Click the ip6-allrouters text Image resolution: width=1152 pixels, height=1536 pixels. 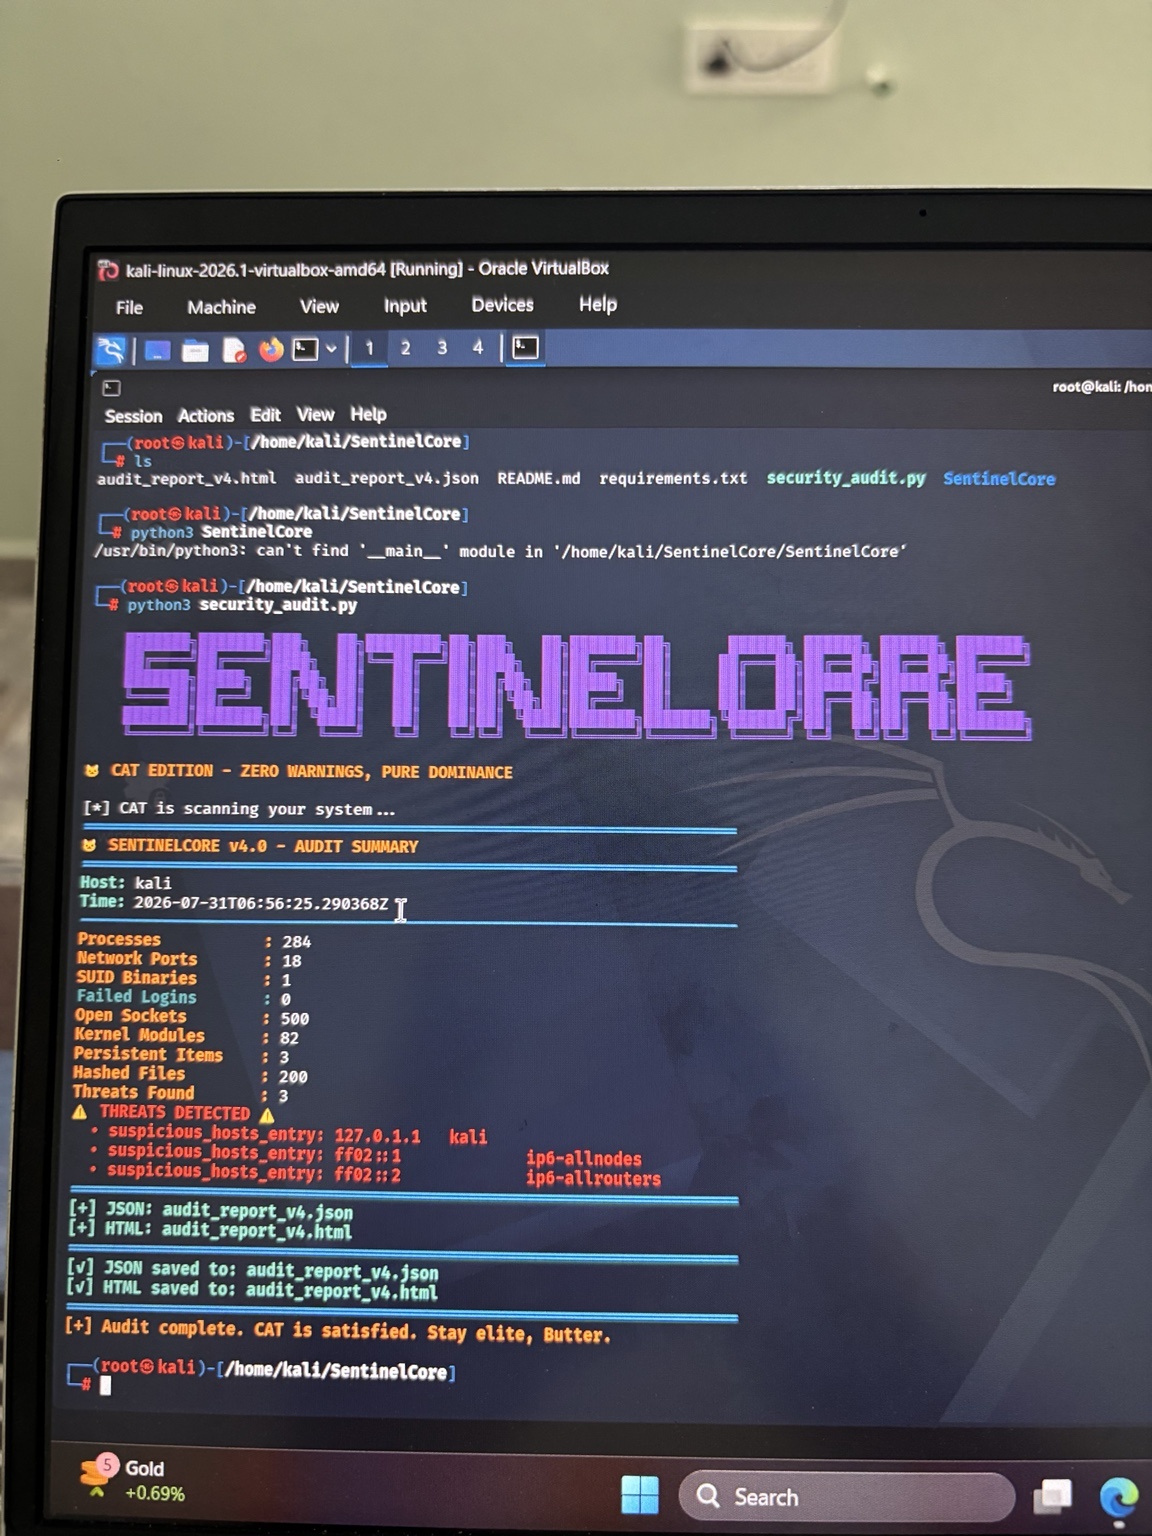pos(593,1179)
